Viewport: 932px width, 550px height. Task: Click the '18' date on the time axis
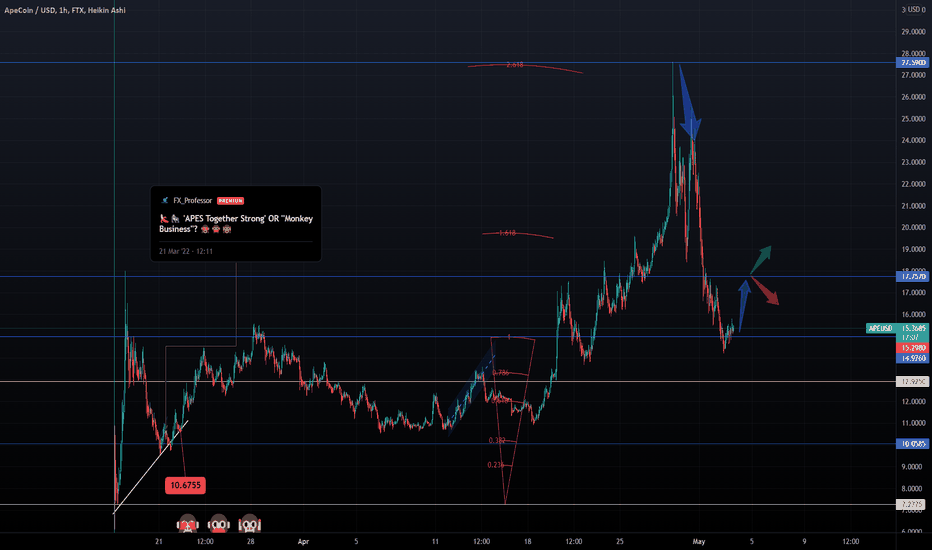pos(528,542)
